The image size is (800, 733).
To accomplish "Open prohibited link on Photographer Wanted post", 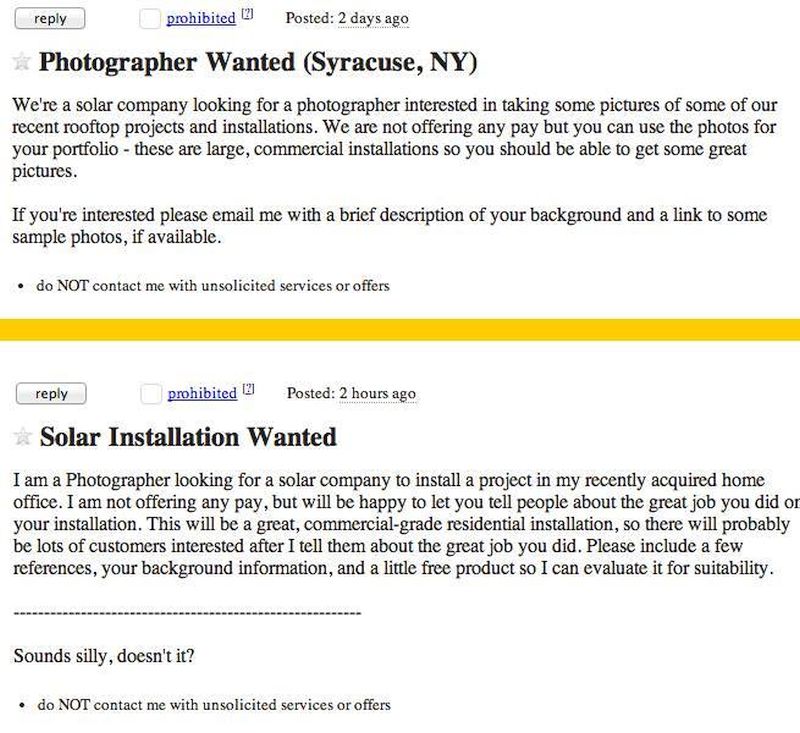I will pos(201,18).
